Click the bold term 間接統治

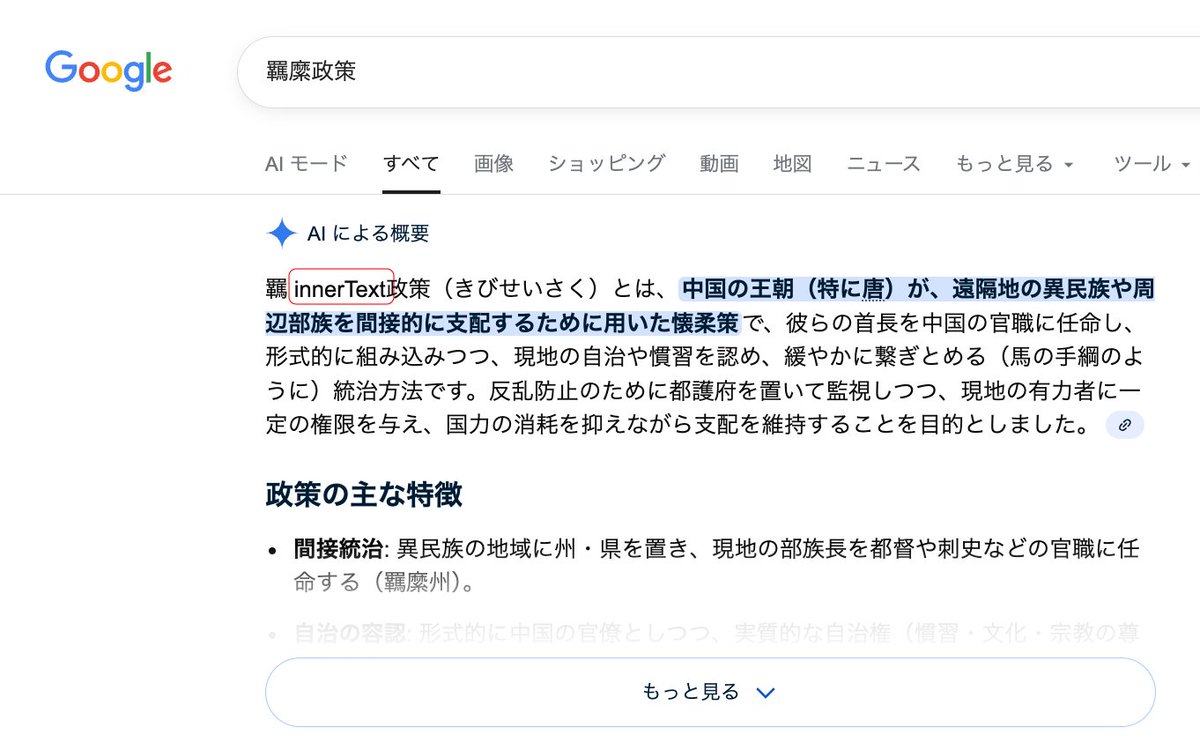pyautogui.click(x=338, y=548)
